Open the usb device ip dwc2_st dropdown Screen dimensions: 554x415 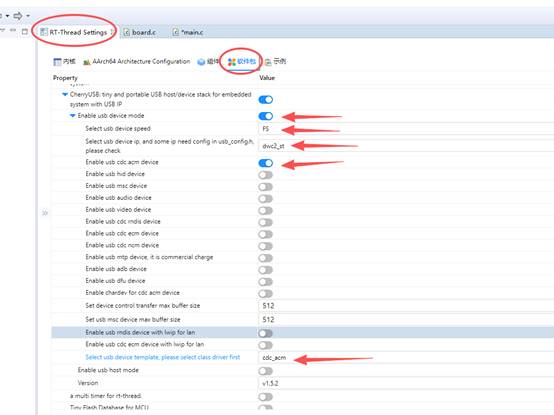[406, 146]
